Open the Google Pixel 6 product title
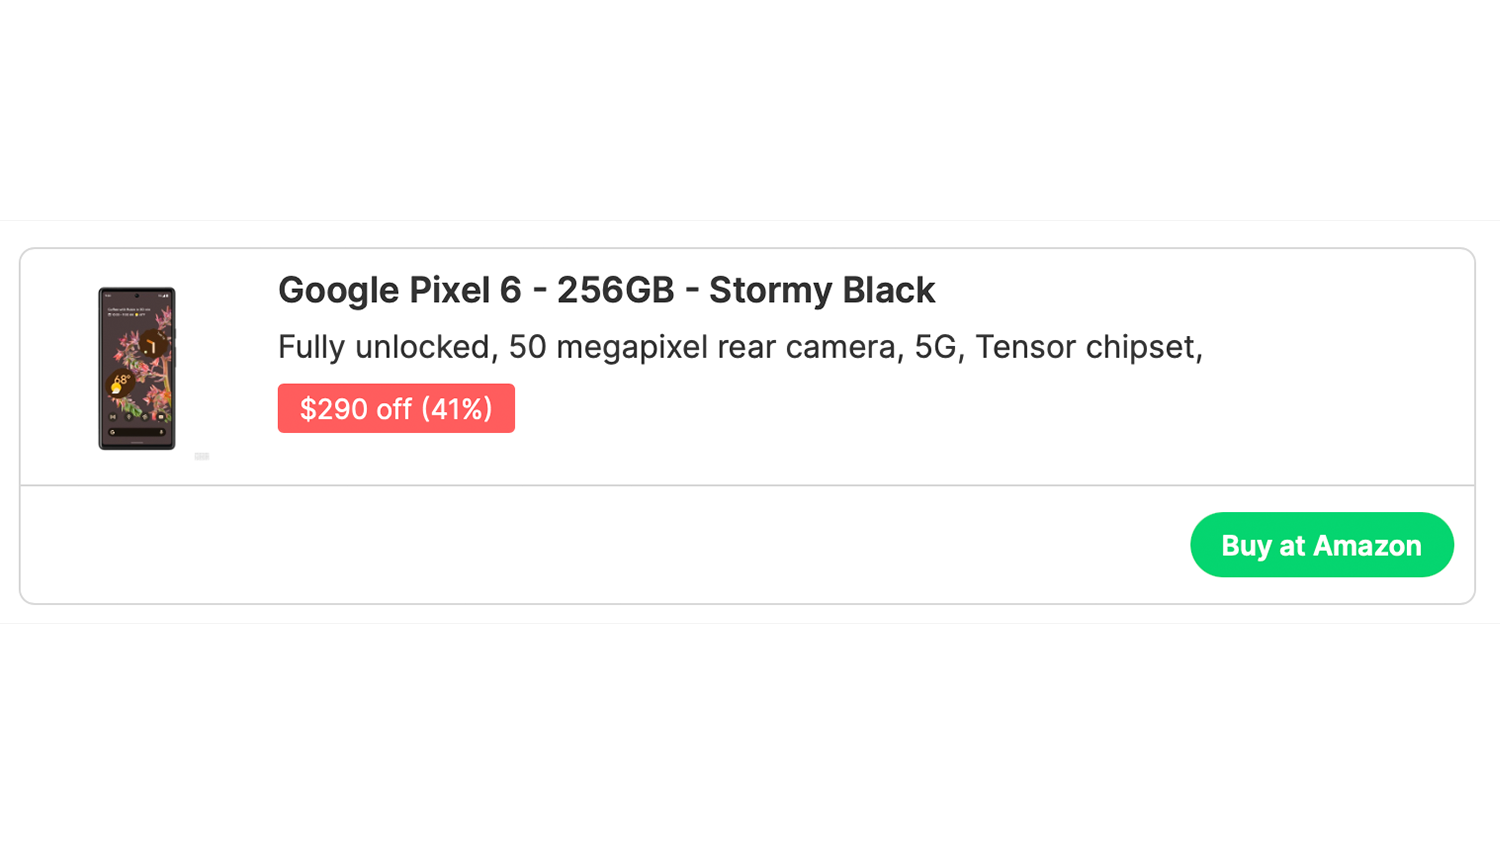 tap(606, 290)
